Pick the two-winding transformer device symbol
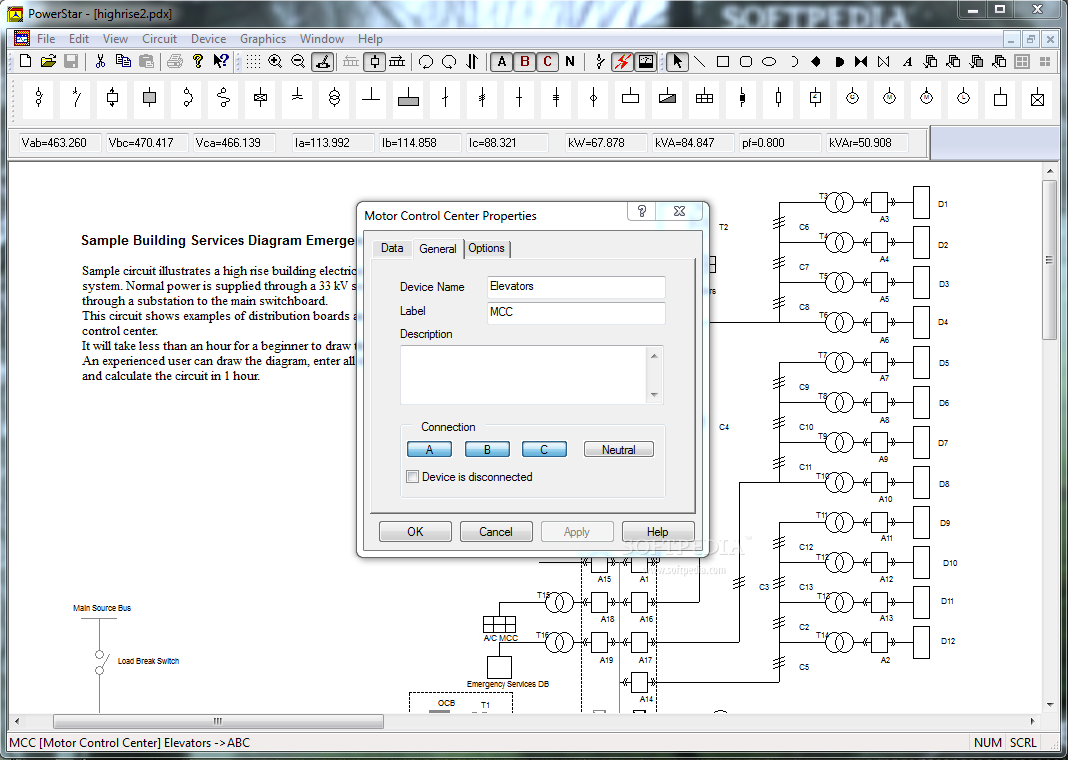The width and height of the screenshot is (1068, 760). pos(334,99)
